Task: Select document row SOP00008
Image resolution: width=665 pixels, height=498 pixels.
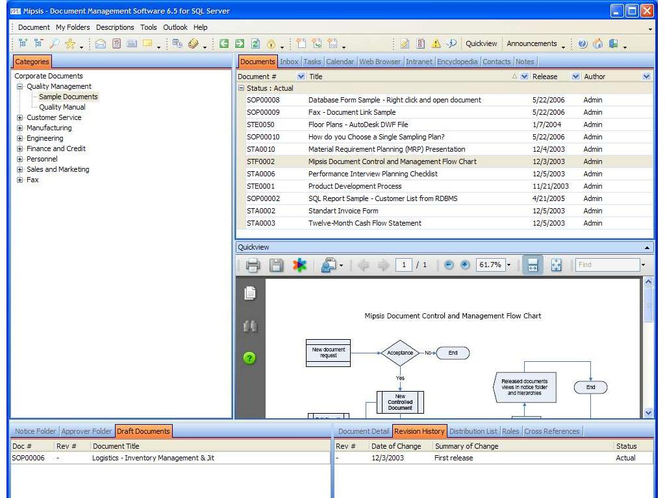Action: pos(449,100)
